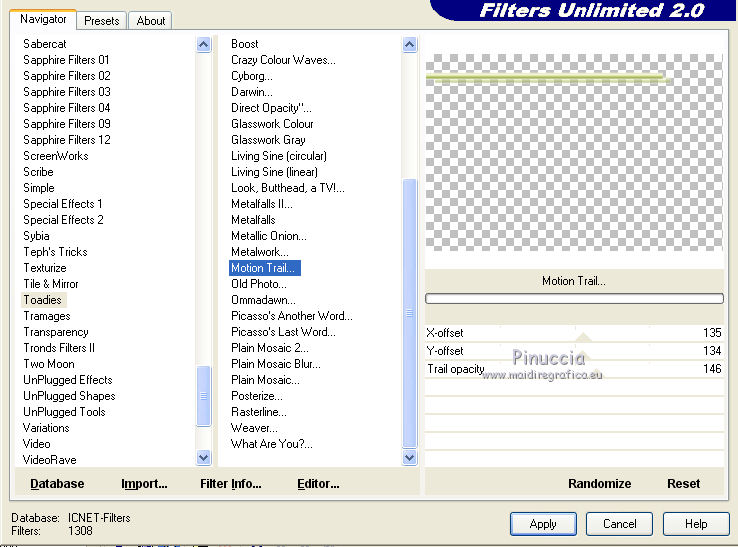Select Tronds Filters II

point(59,348)
